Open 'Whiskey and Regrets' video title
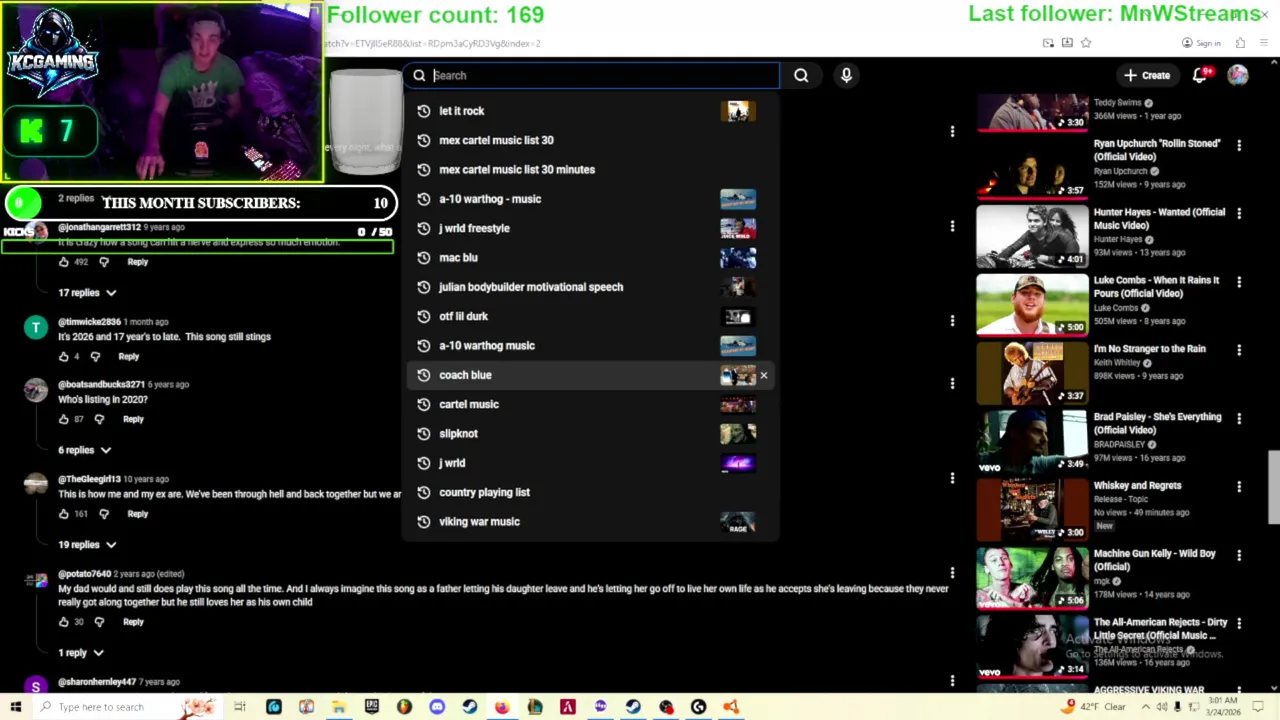 pos(1137,485)
